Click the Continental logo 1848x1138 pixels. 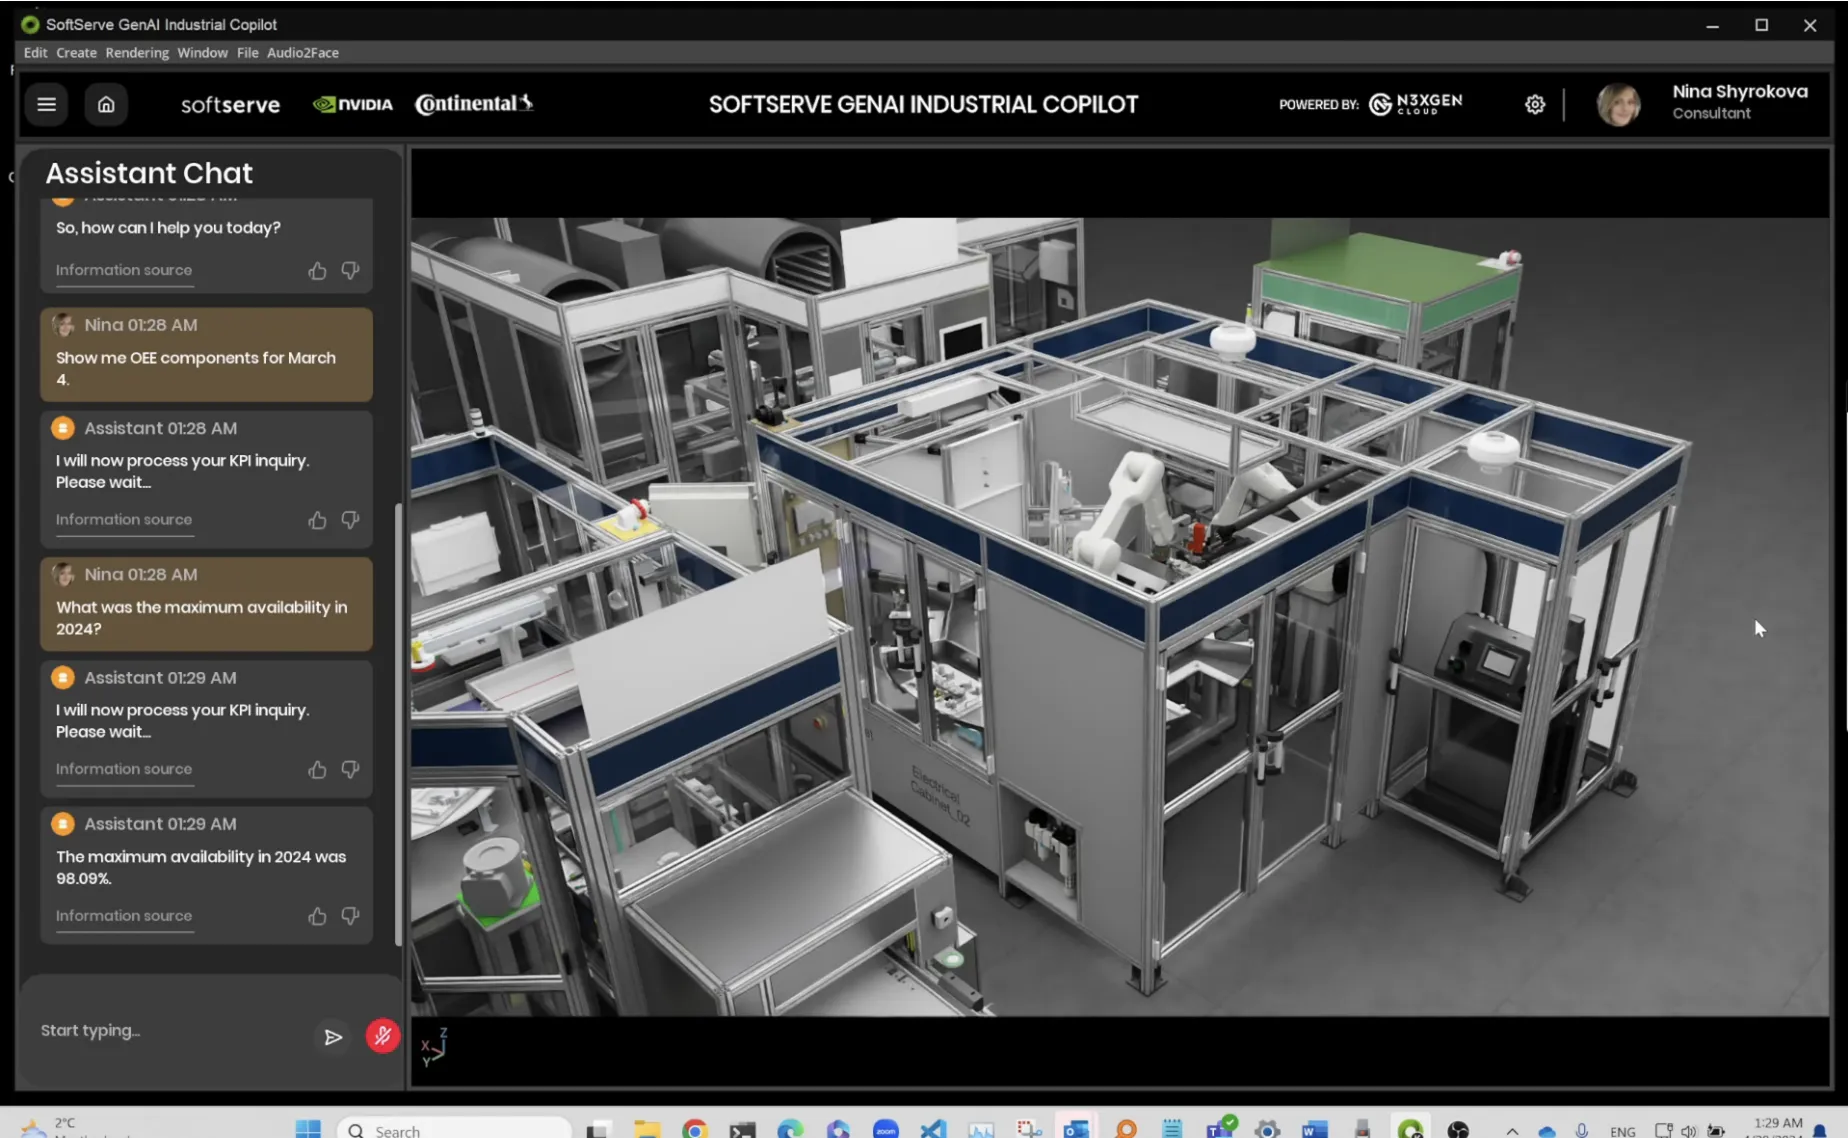474,103
